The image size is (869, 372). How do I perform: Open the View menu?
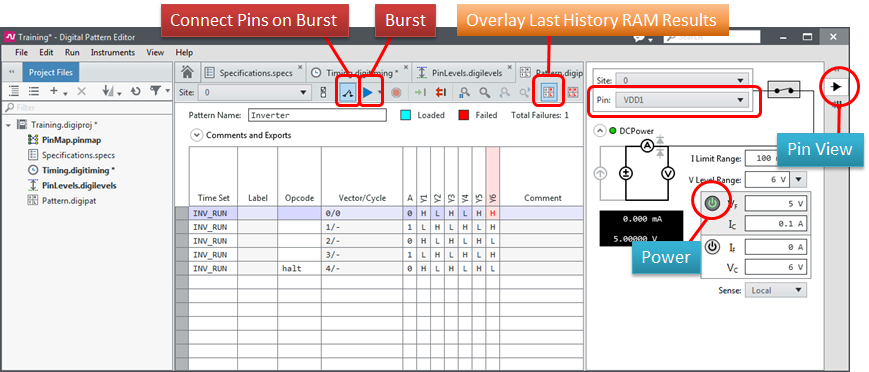coord(155,53)
